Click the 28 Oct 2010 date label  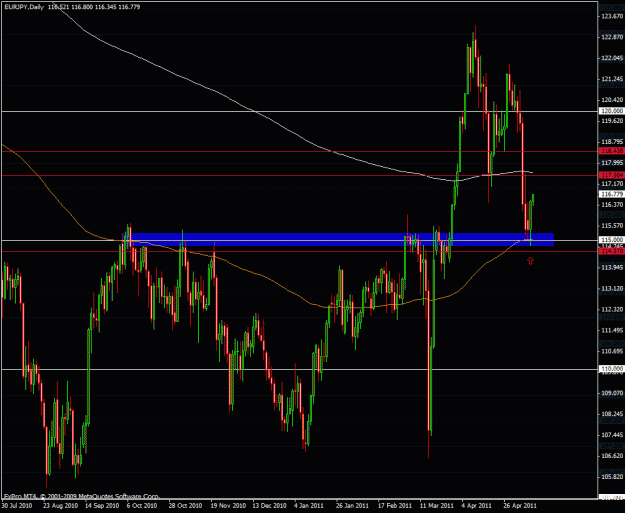(x=186, y=506)
